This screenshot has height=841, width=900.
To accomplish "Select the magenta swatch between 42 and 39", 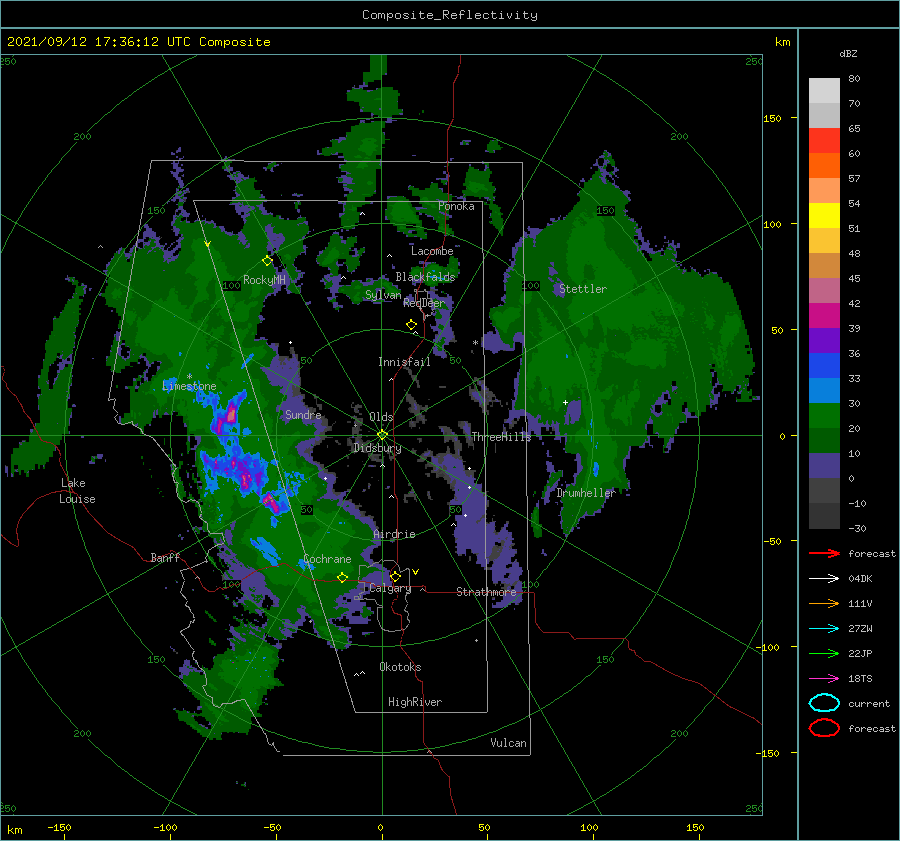I will tap(824, 315).
